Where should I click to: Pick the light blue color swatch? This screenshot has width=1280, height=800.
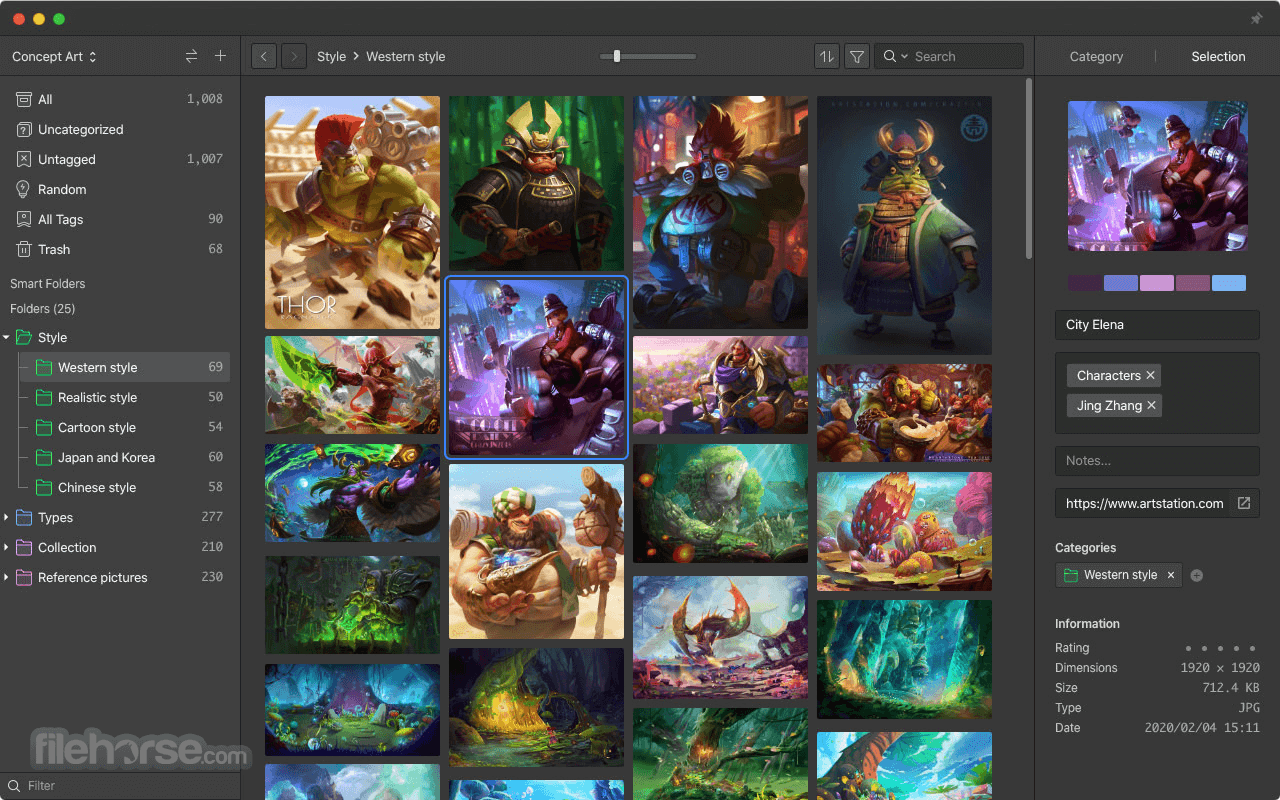(1229, 283)
